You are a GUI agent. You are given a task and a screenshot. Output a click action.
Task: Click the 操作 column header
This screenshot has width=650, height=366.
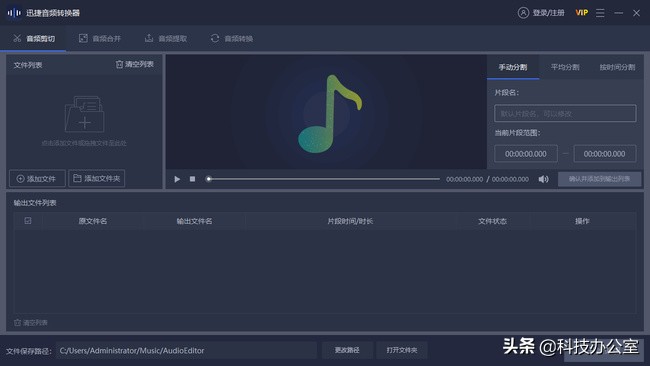[x=582, y=221]
